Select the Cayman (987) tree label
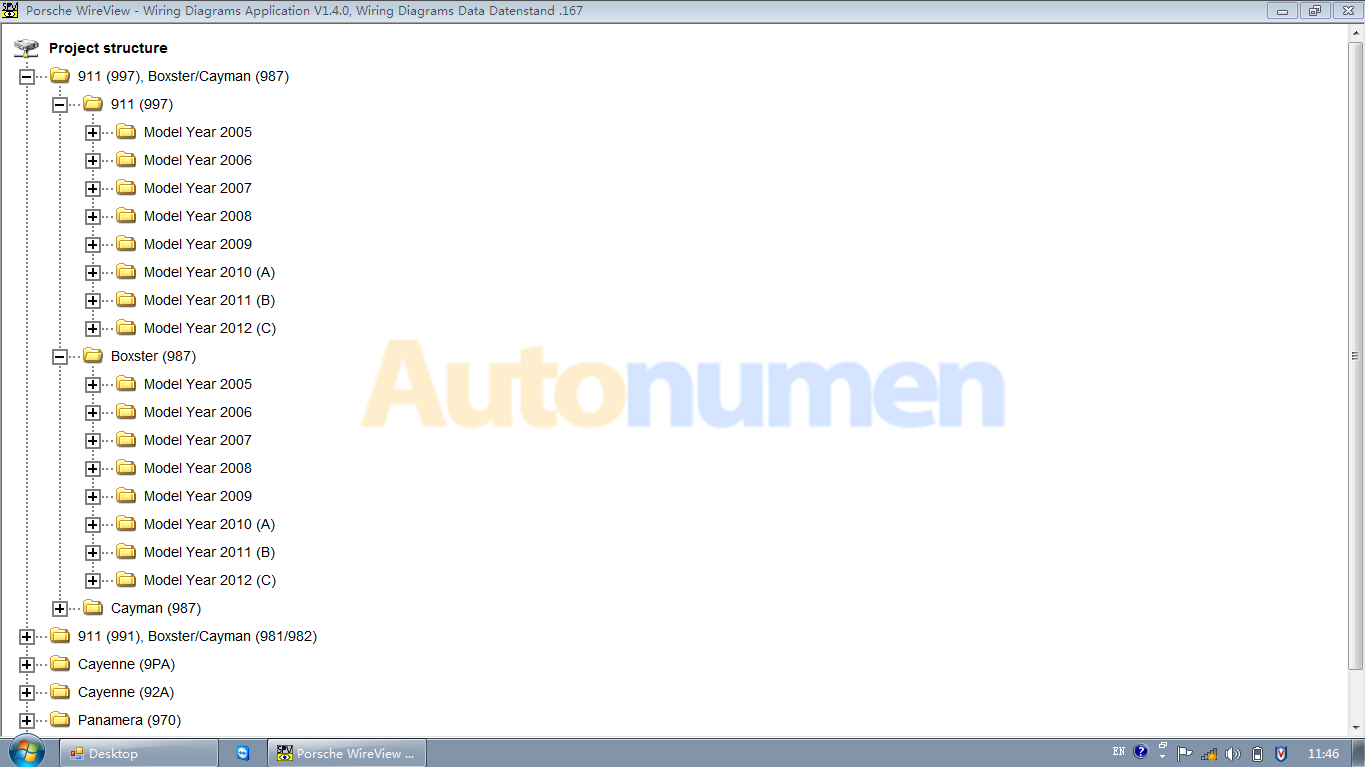 pos(156,608)
